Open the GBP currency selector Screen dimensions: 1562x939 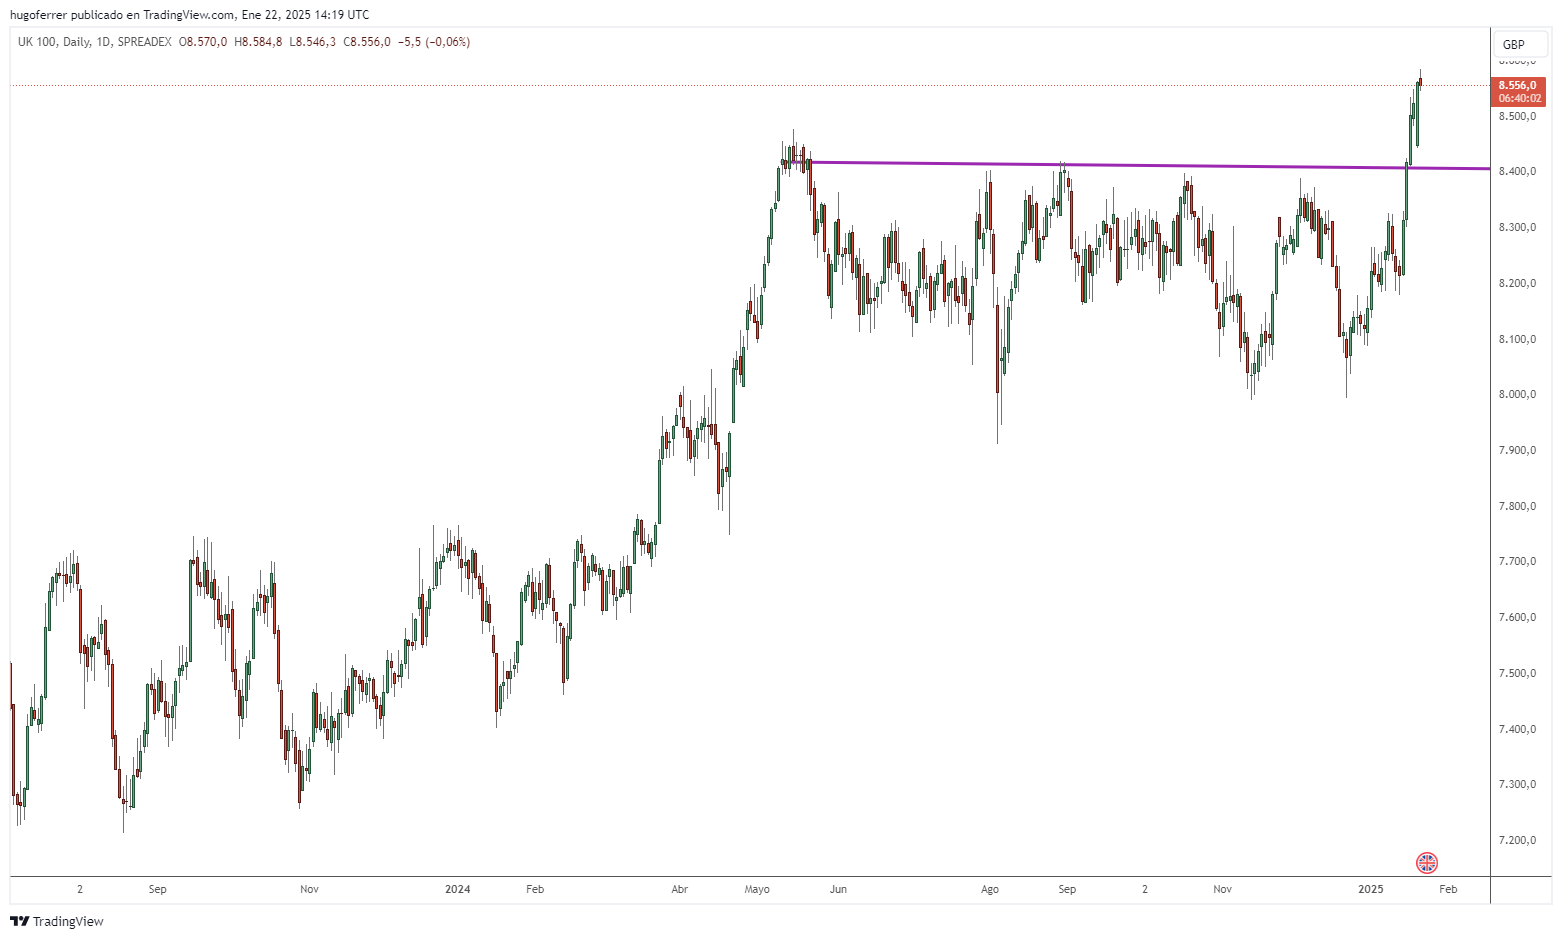click(1513, 44)
